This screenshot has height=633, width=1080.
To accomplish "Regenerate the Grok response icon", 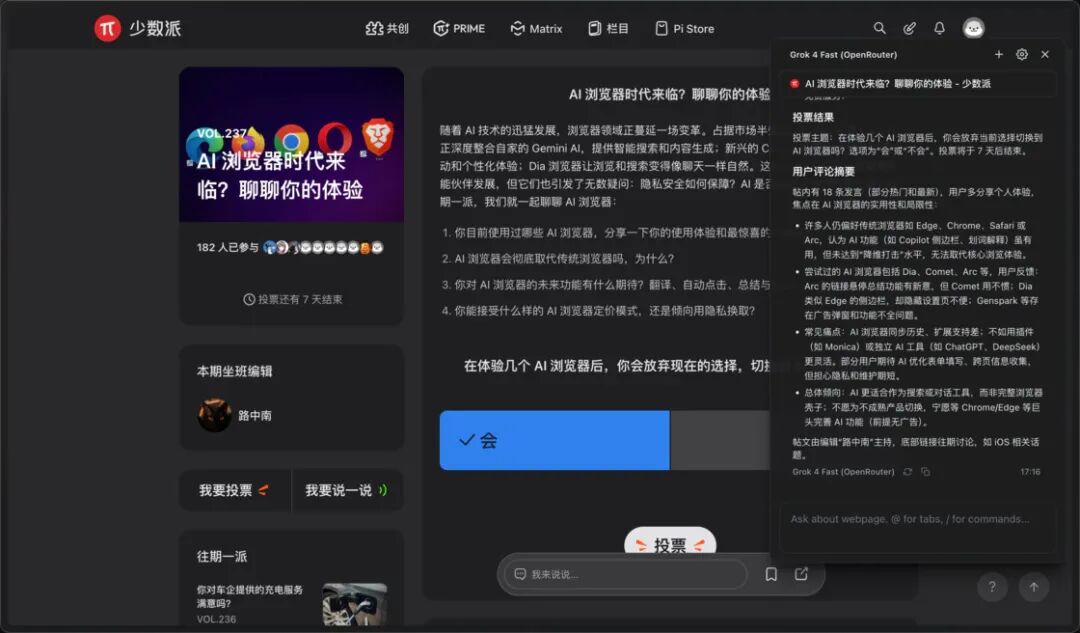I will click(907, 472).
